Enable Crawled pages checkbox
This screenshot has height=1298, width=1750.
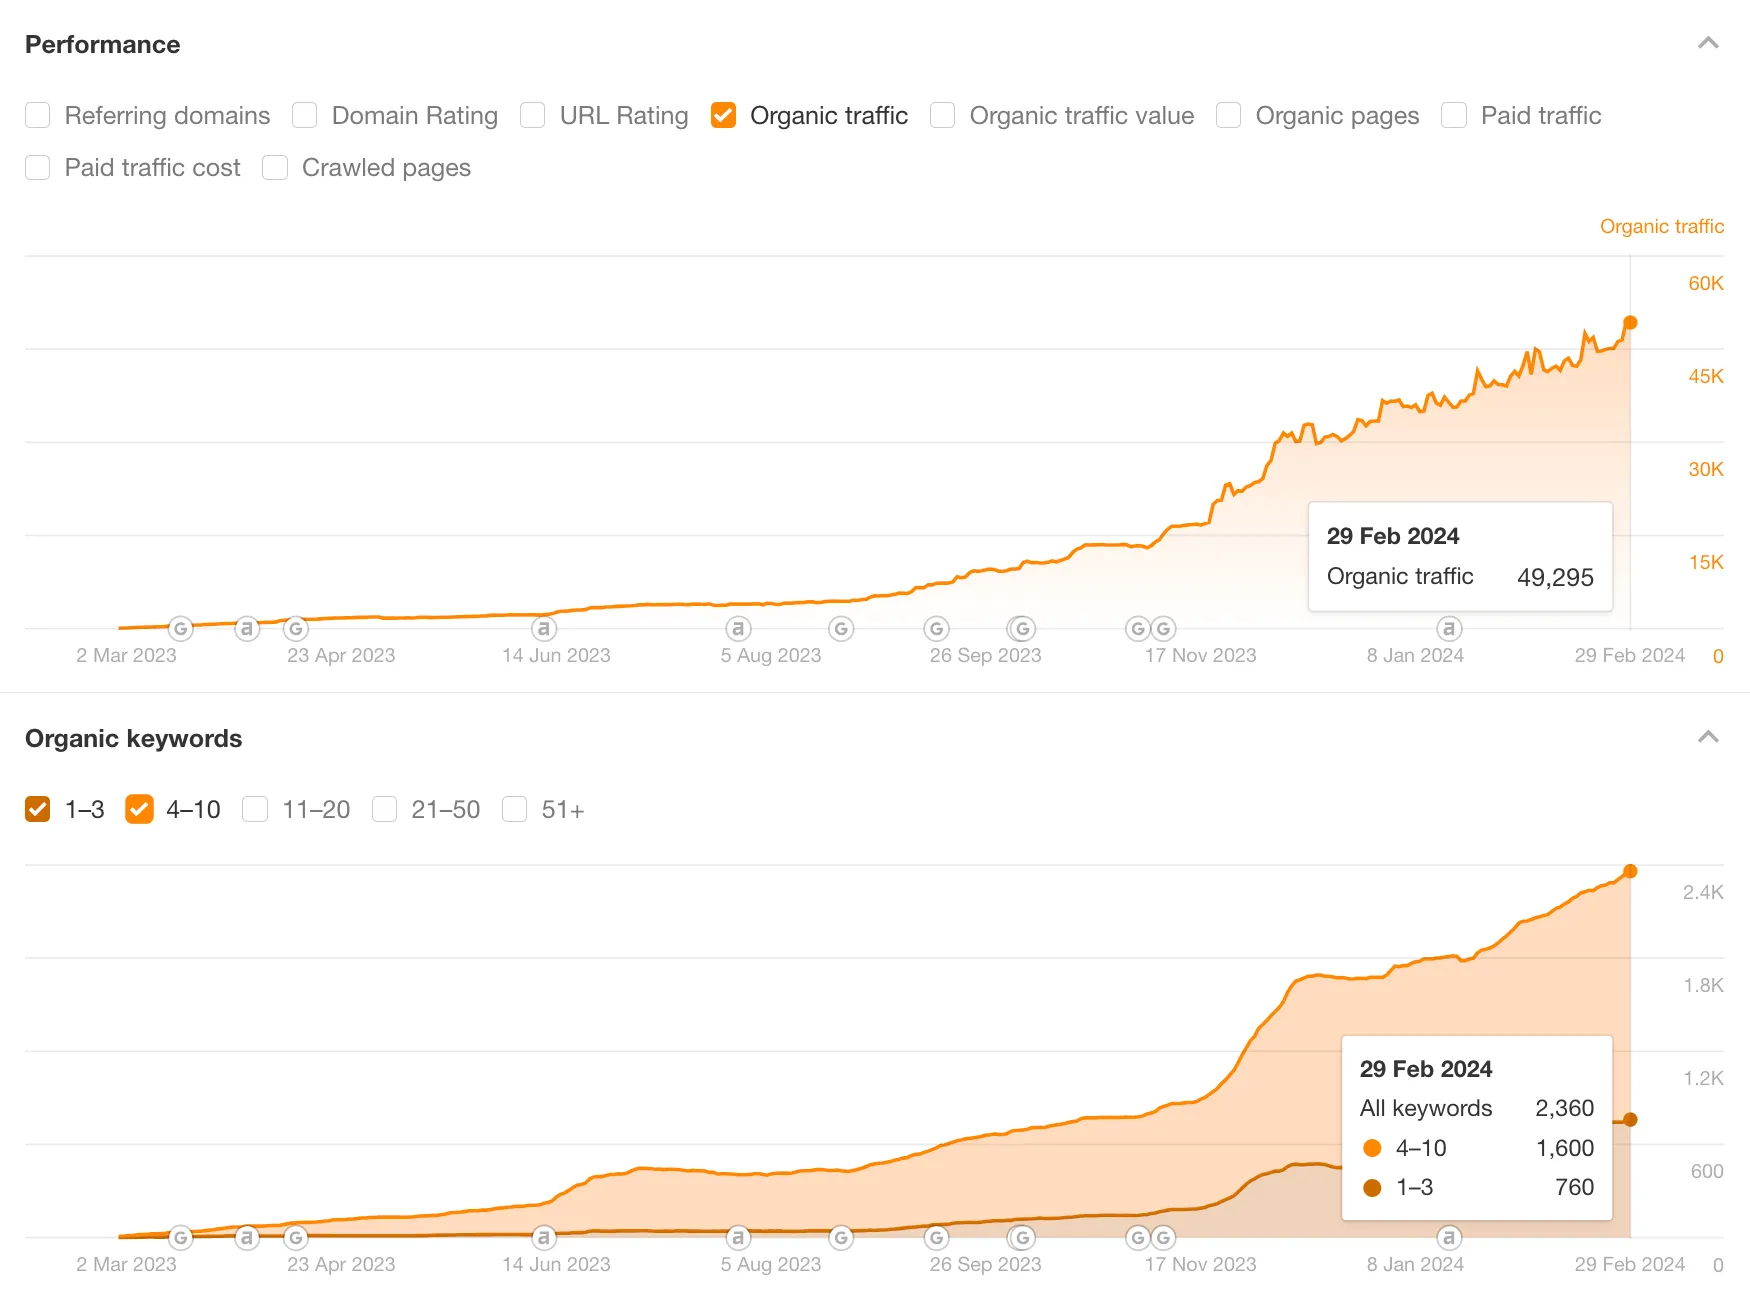click(x=275, y=168)
